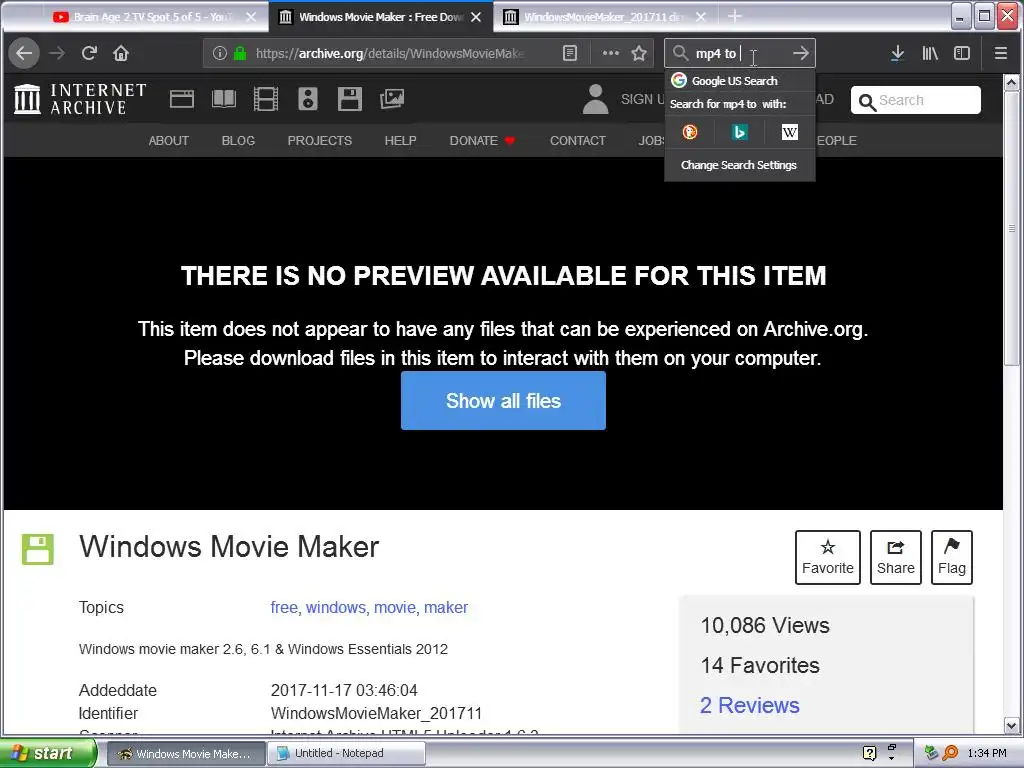Image resolution: width=1024 pixels, height=768 pixels.
Task: Open the 2 Reviews link
Action: [750, 705]
